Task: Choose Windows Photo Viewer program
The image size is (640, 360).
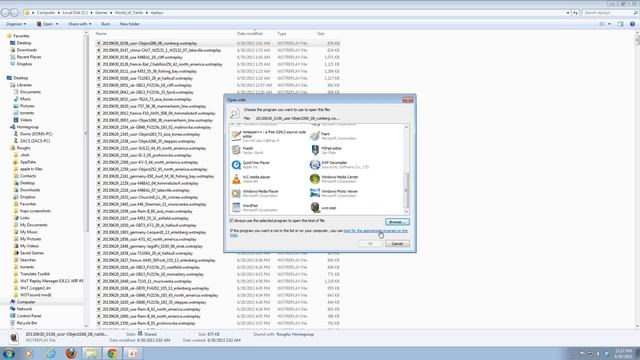Action: 334,193
